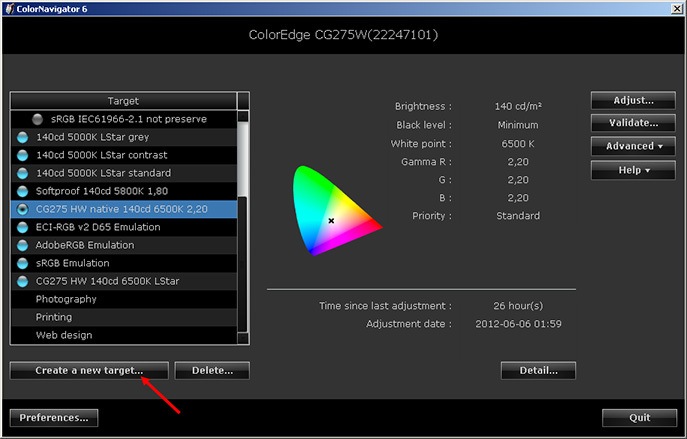Viewport: 687px width, 439px height.
Task: Select the Printing target row
Action: (124, 317)
